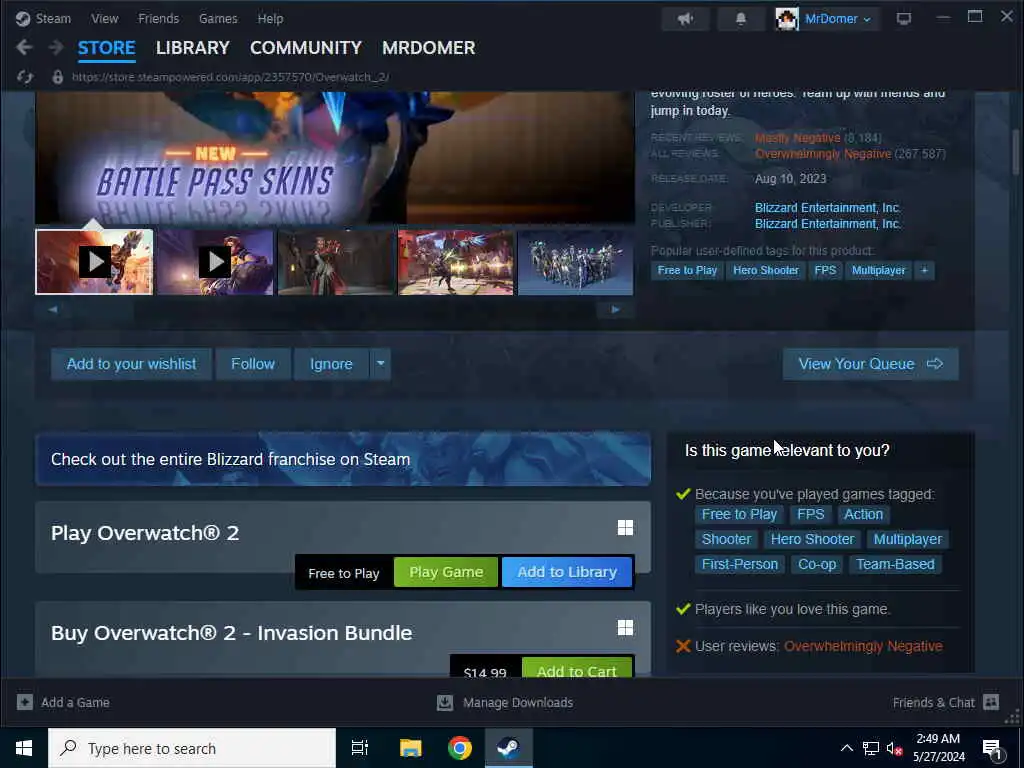Select the FPS popular tag
This screenshot has width=1024, height=768.
click(825, 270)
